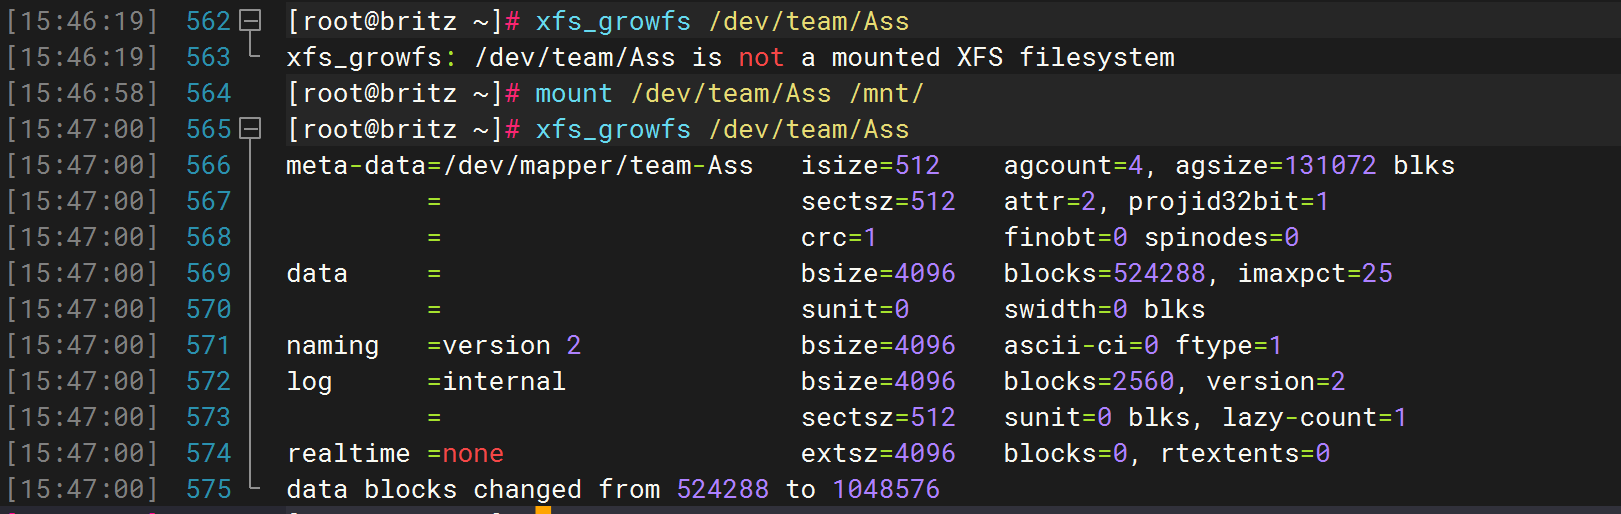Select line number 570

pyautogui.click(x=208, y=309)
